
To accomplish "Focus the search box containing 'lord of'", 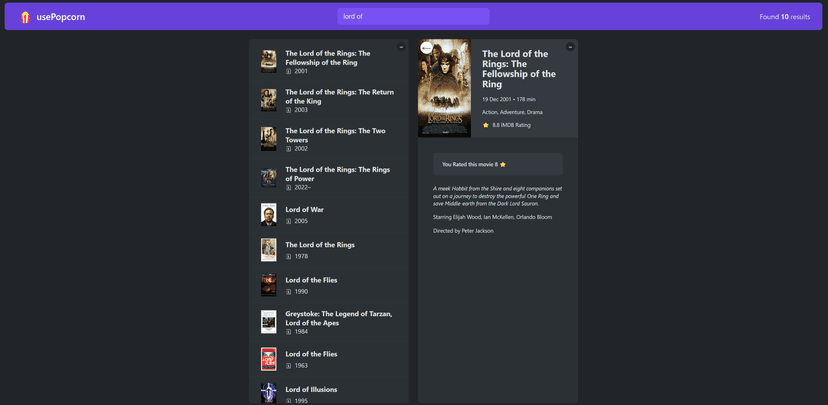I will coord(413,16).
